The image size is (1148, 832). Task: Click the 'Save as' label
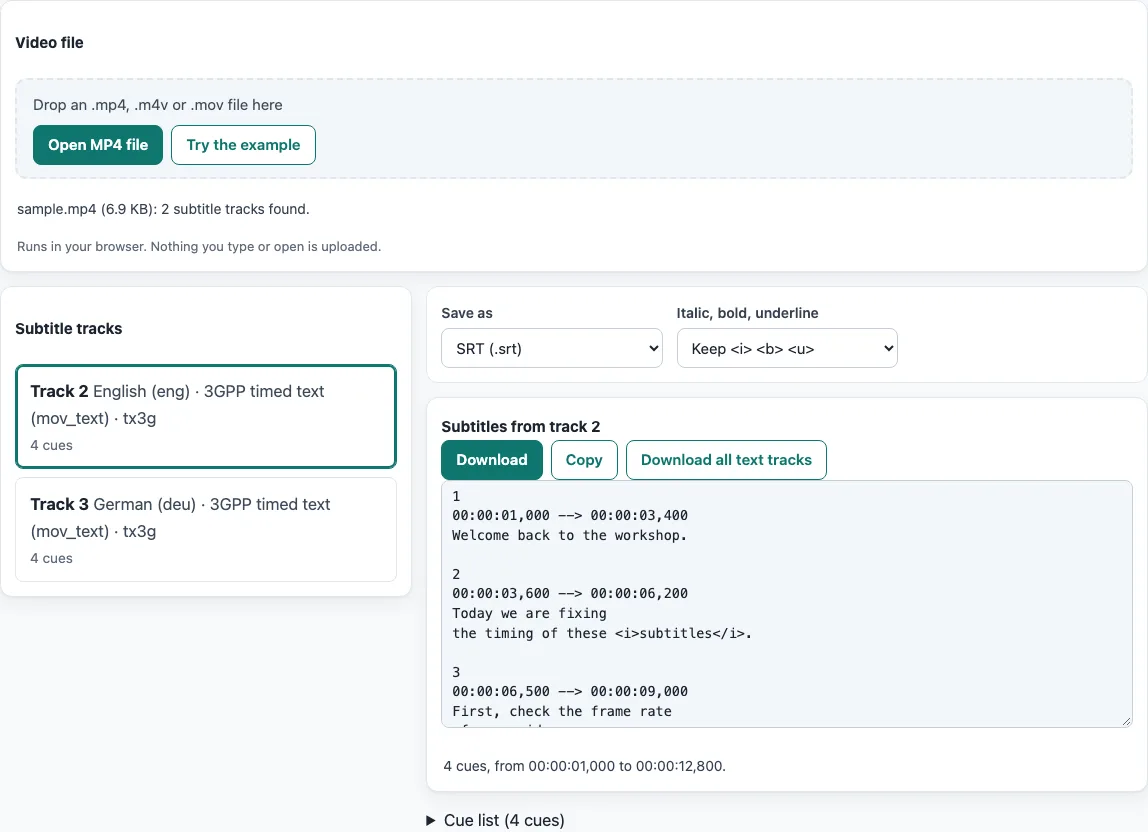pyautogui.click(x=467, y=313)
